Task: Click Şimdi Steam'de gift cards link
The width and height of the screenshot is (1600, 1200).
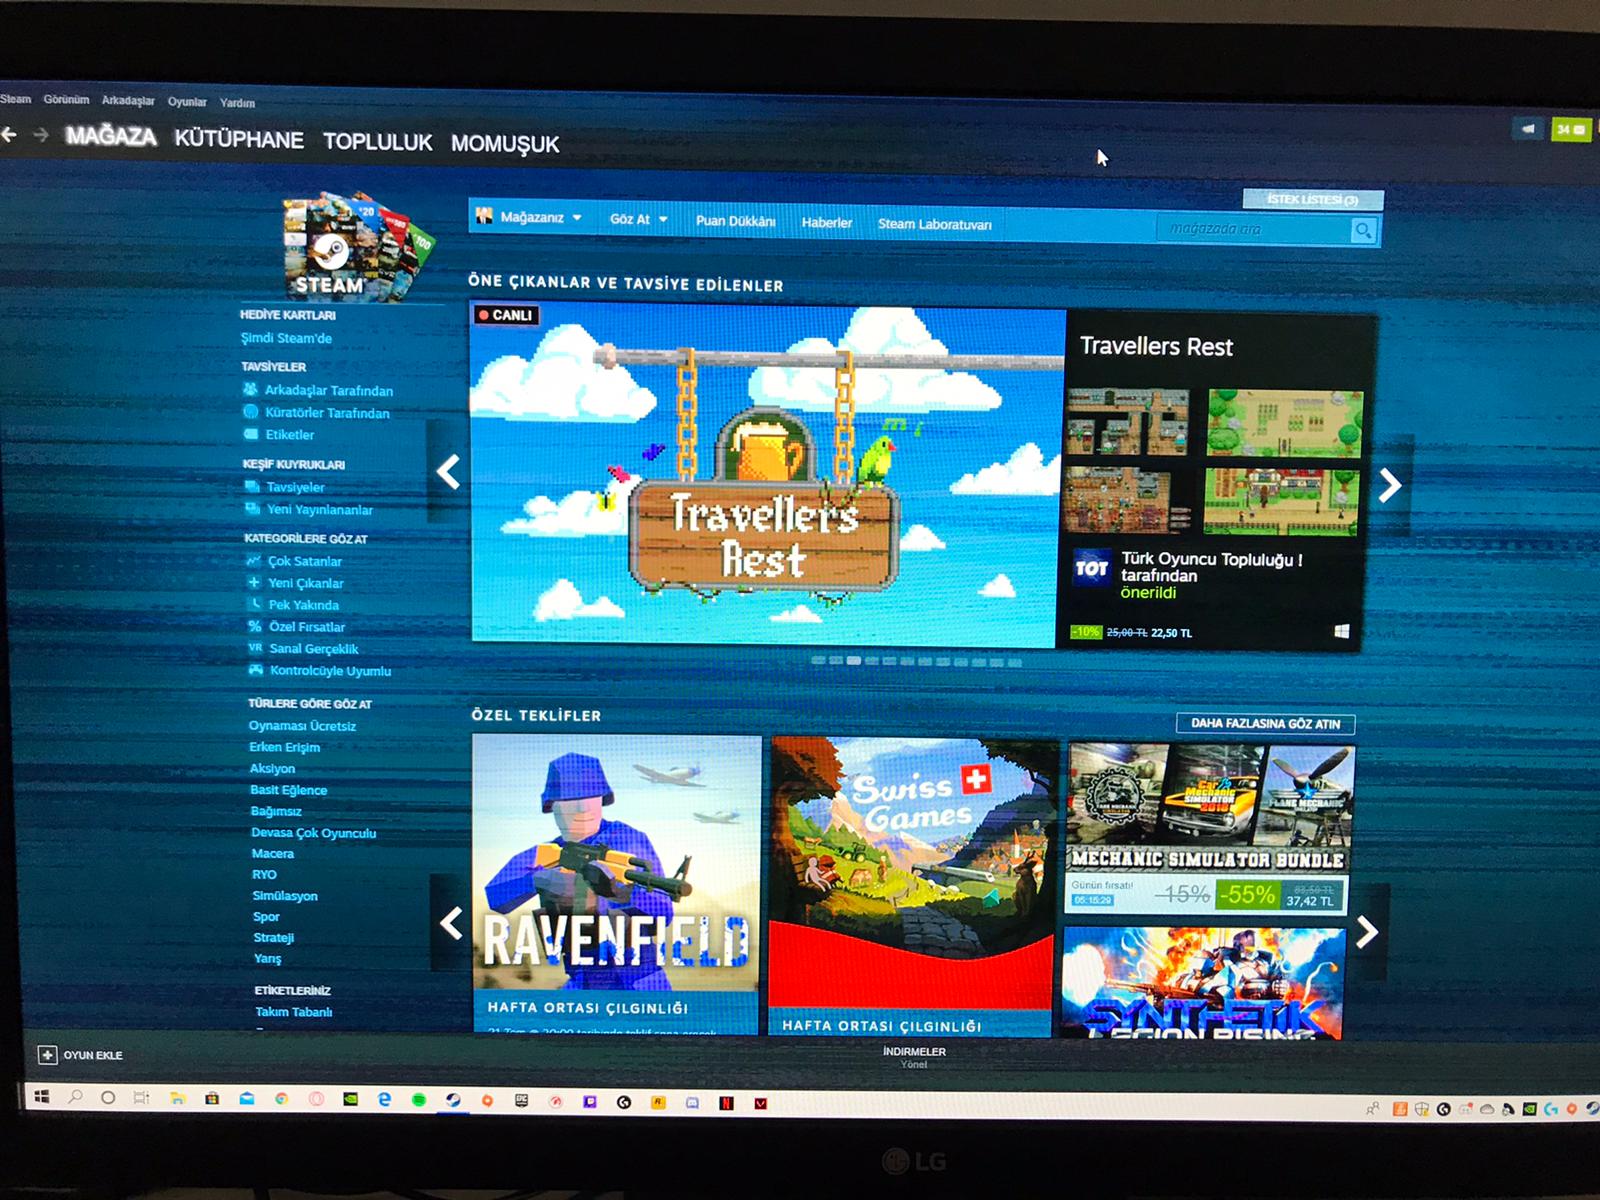Action: tap(286, 338)
